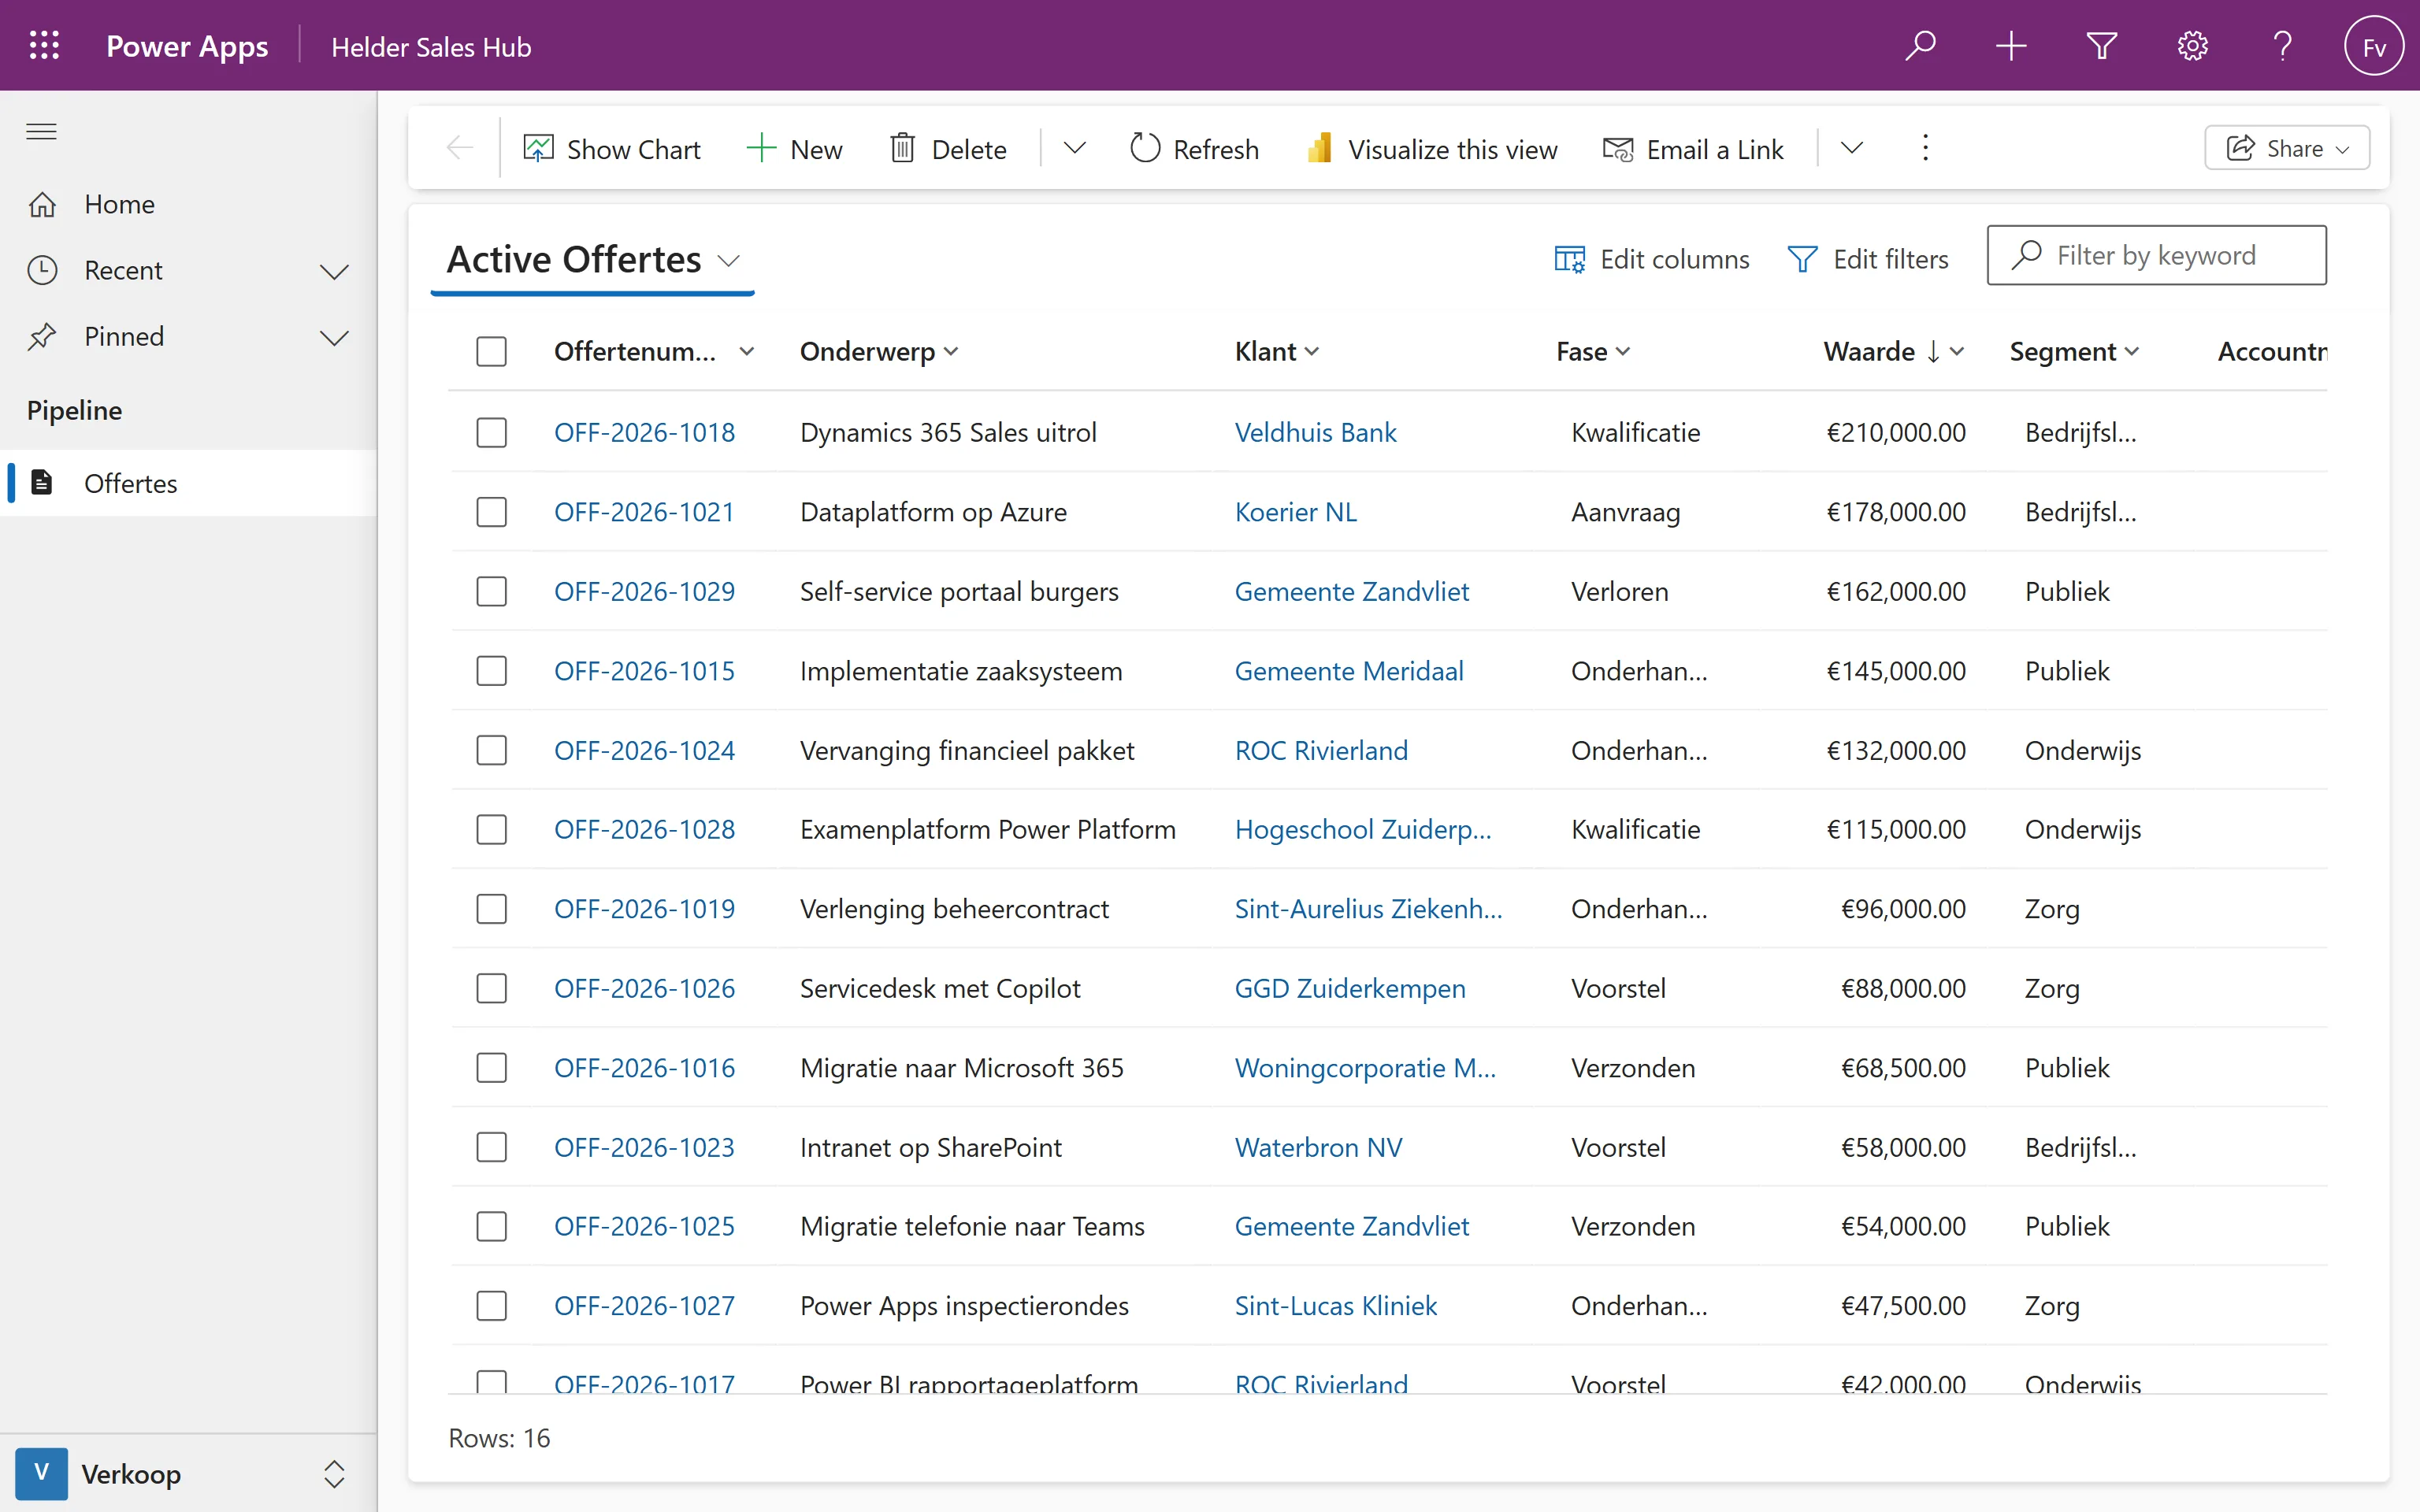Open help question mark icon
The width and height of the screenshot is (2420, 1512).
pos(2283,46)
